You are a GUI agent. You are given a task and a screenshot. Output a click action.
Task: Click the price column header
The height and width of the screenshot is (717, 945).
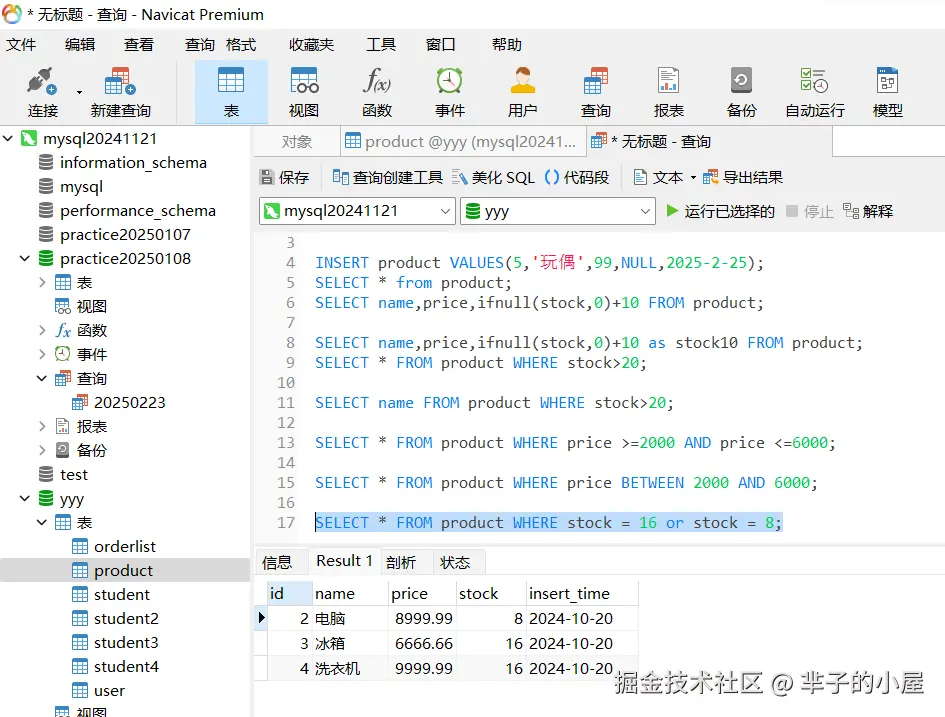[422, 593]
